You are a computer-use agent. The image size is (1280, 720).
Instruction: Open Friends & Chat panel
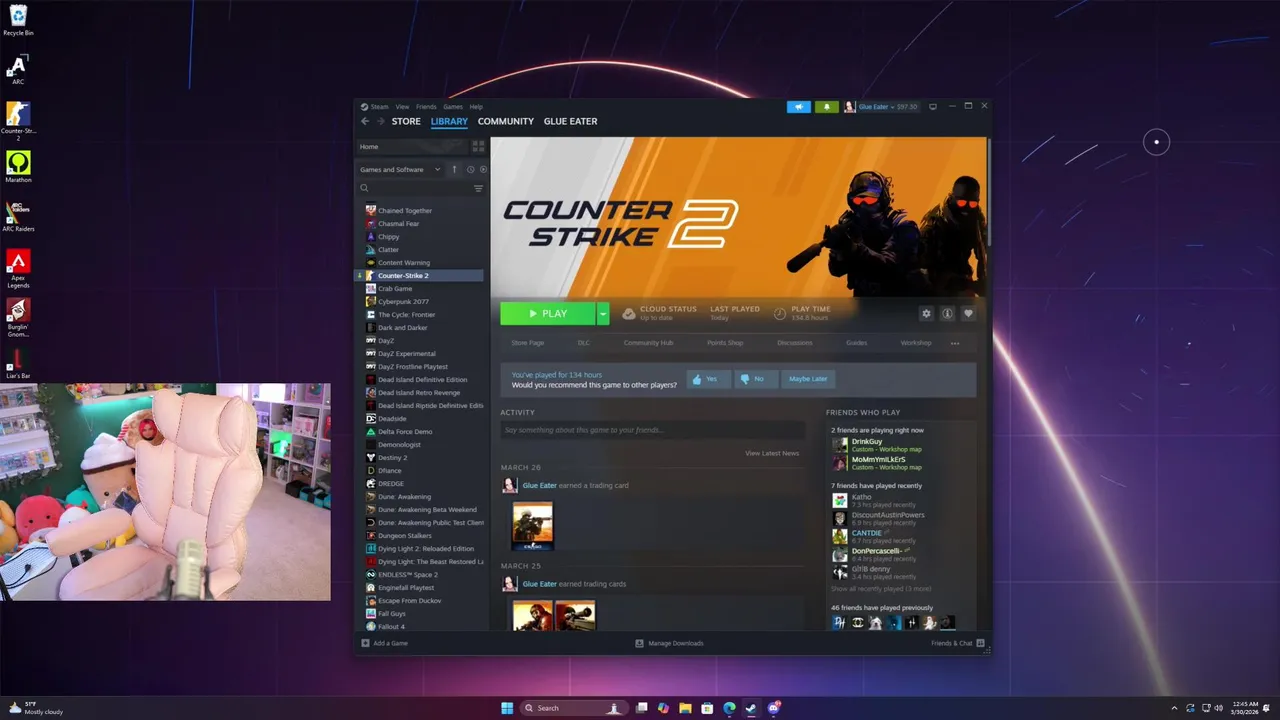click(957, 643)
